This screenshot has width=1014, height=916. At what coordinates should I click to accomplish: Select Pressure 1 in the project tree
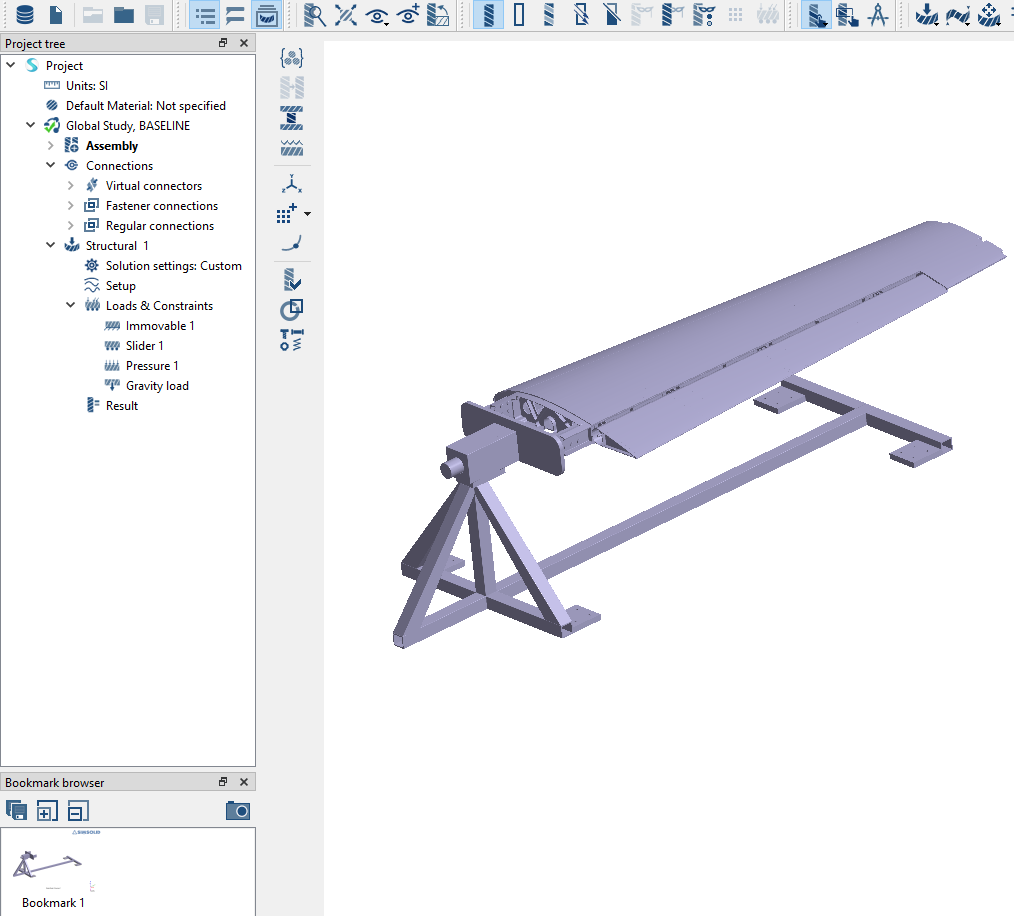click(x=152, y=366)
